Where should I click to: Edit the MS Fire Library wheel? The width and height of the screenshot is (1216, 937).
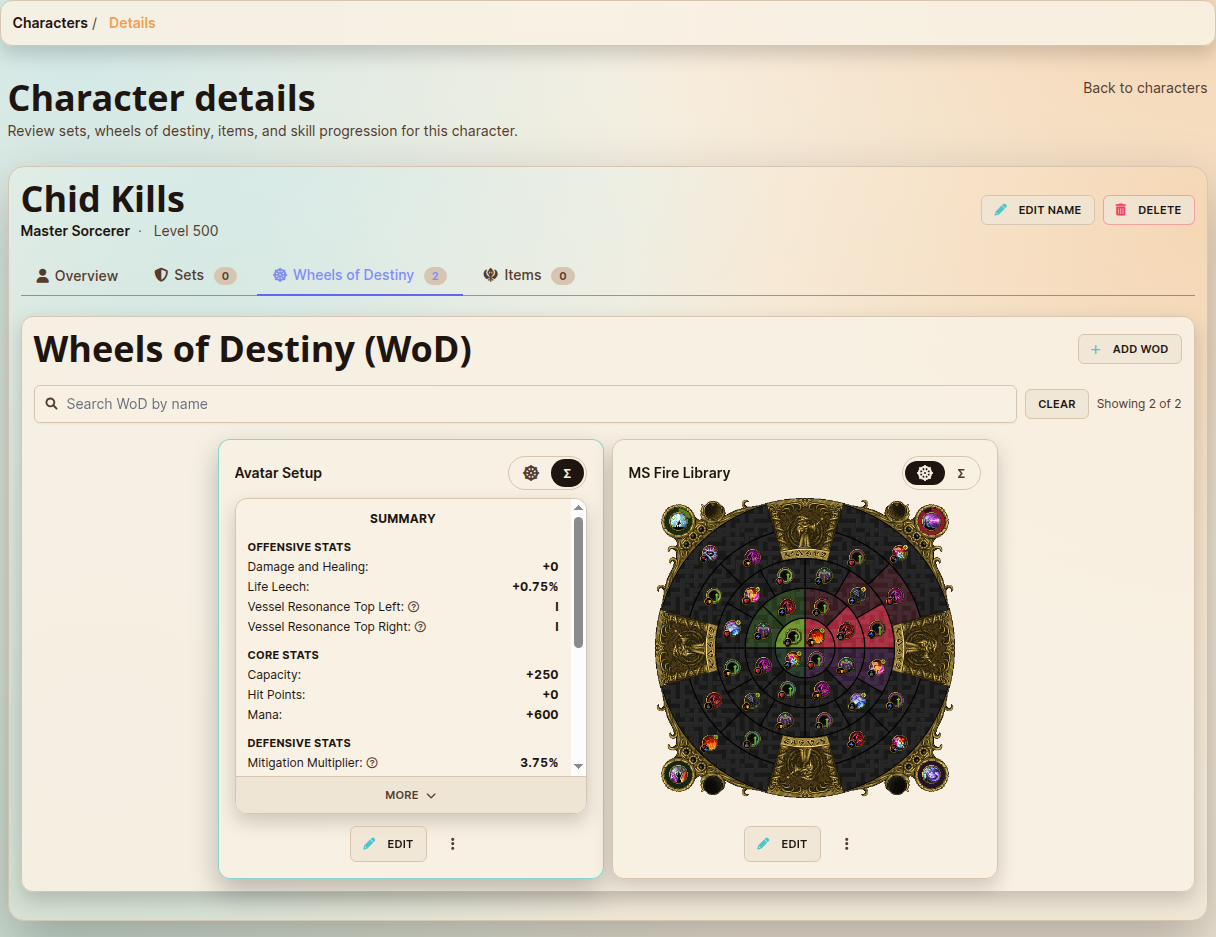(782, 844)
